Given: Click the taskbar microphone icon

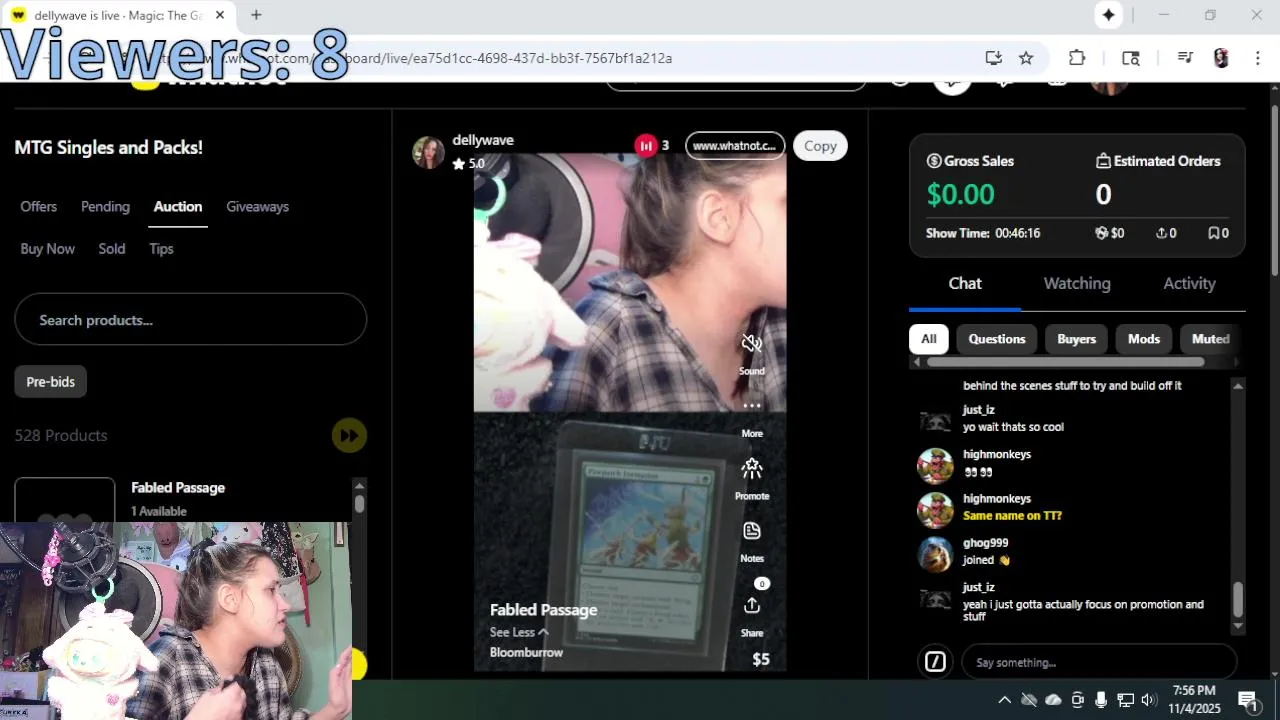Looking at the screenshot, I should [1101, 700].
